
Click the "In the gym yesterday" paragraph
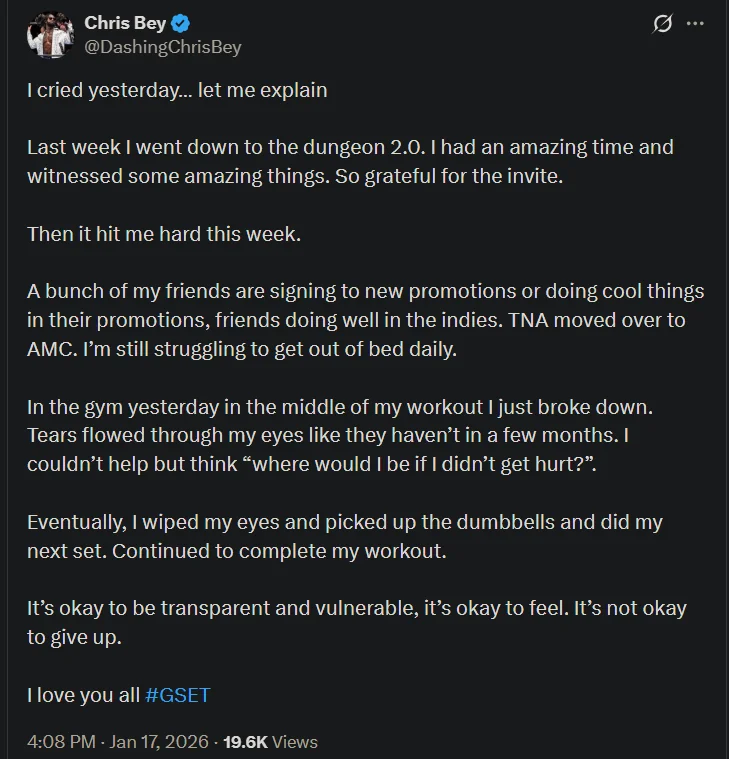[x=340, y=435]
